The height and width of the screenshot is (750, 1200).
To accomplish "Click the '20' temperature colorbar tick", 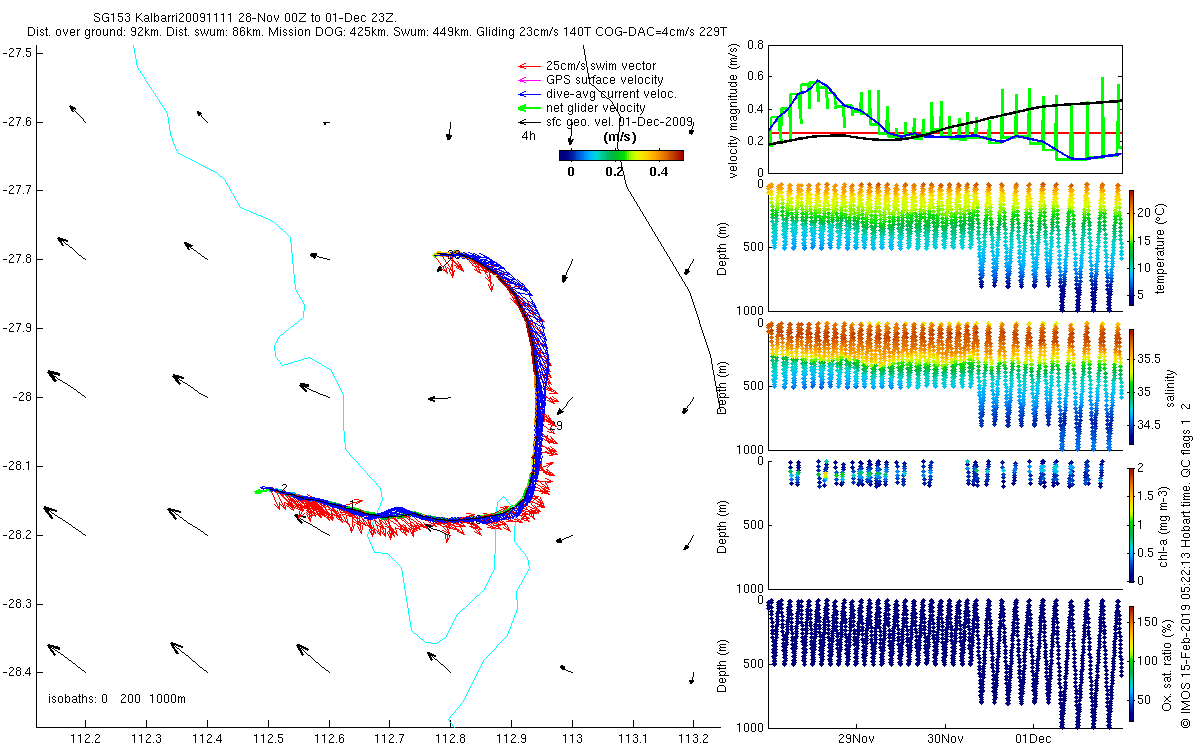I will pyautogui.click(x=1145, y=213).
